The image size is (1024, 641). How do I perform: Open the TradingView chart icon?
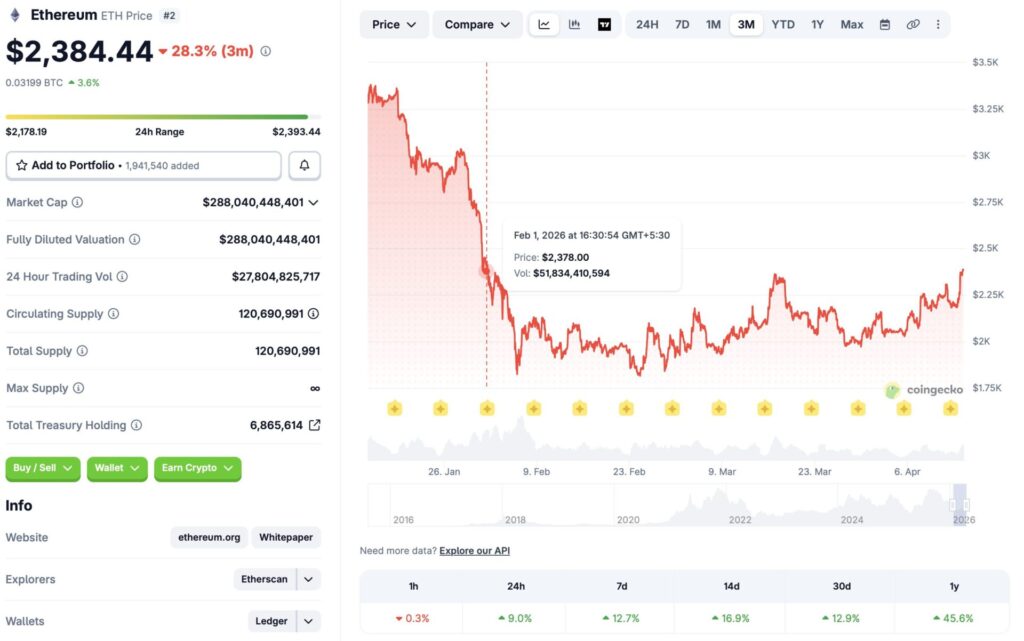click(x=605, y=24)
